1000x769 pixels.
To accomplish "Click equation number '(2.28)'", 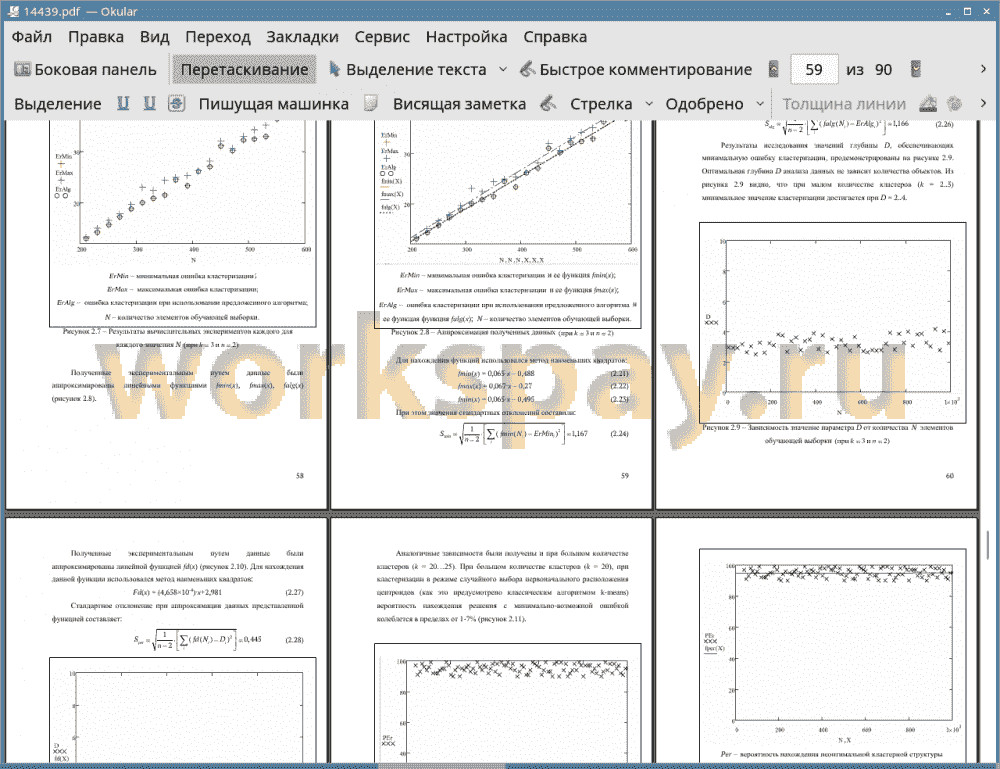I will [295, 640].
